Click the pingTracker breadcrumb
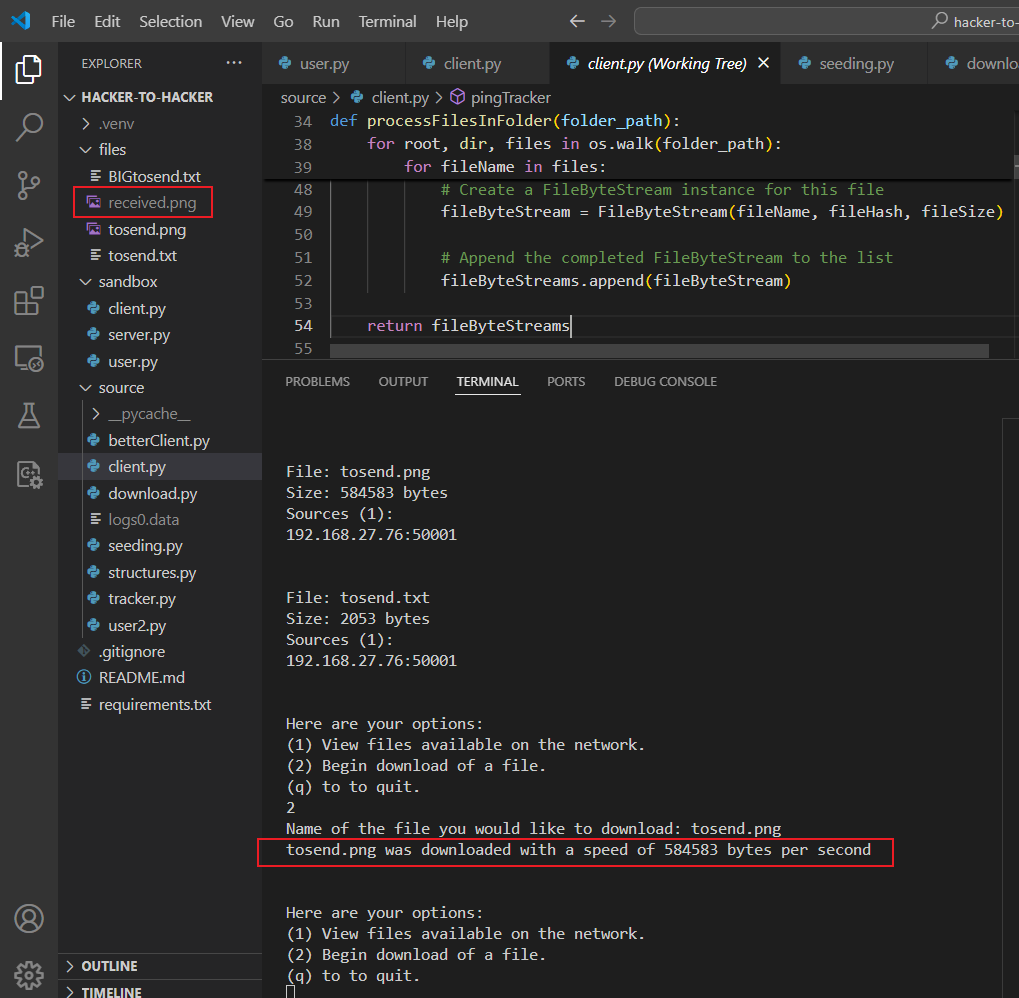The image size is (1019, 998). (509, 97)
